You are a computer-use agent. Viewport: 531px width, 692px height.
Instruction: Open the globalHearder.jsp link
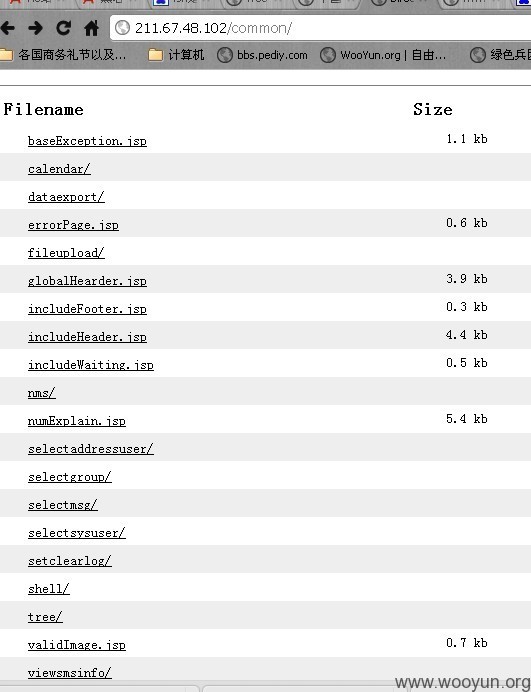[x=87, y=281]
